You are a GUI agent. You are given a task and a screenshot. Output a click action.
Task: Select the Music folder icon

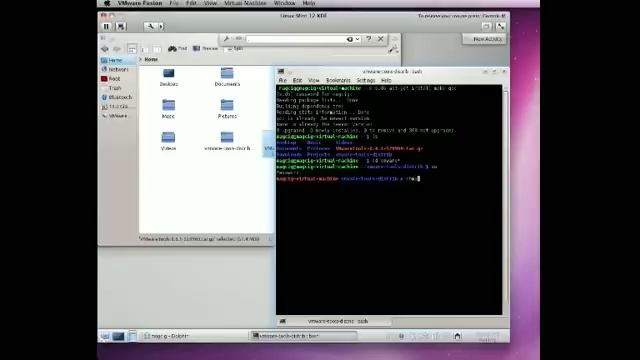(x=168, y=109)
